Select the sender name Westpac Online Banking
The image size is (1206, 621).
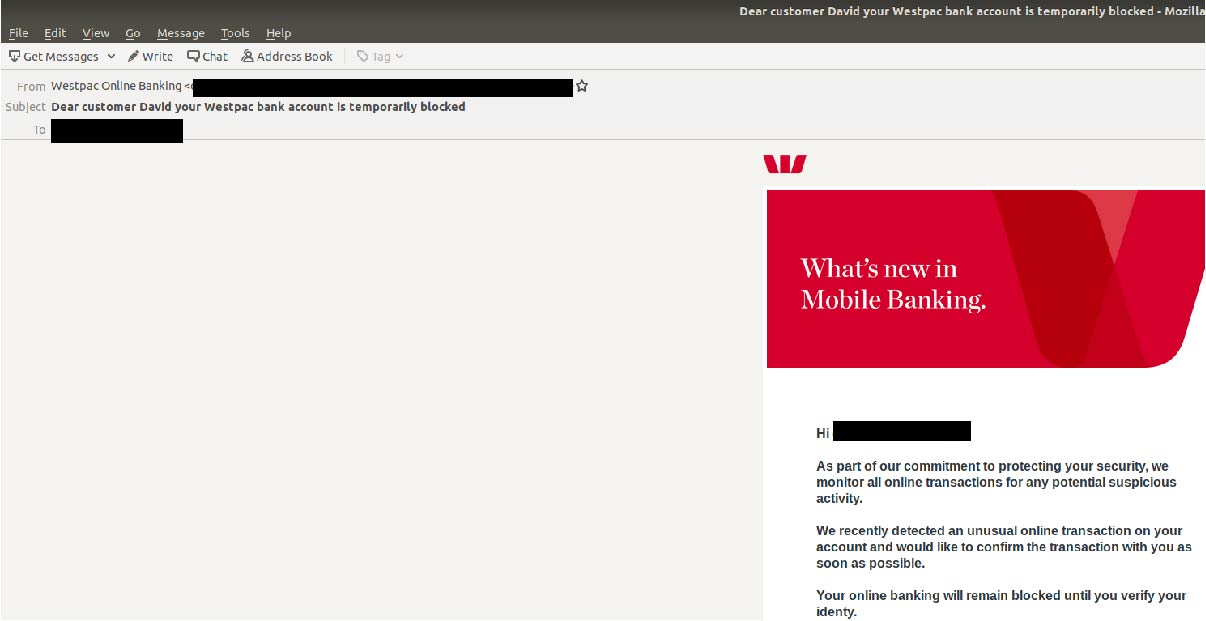117,86
